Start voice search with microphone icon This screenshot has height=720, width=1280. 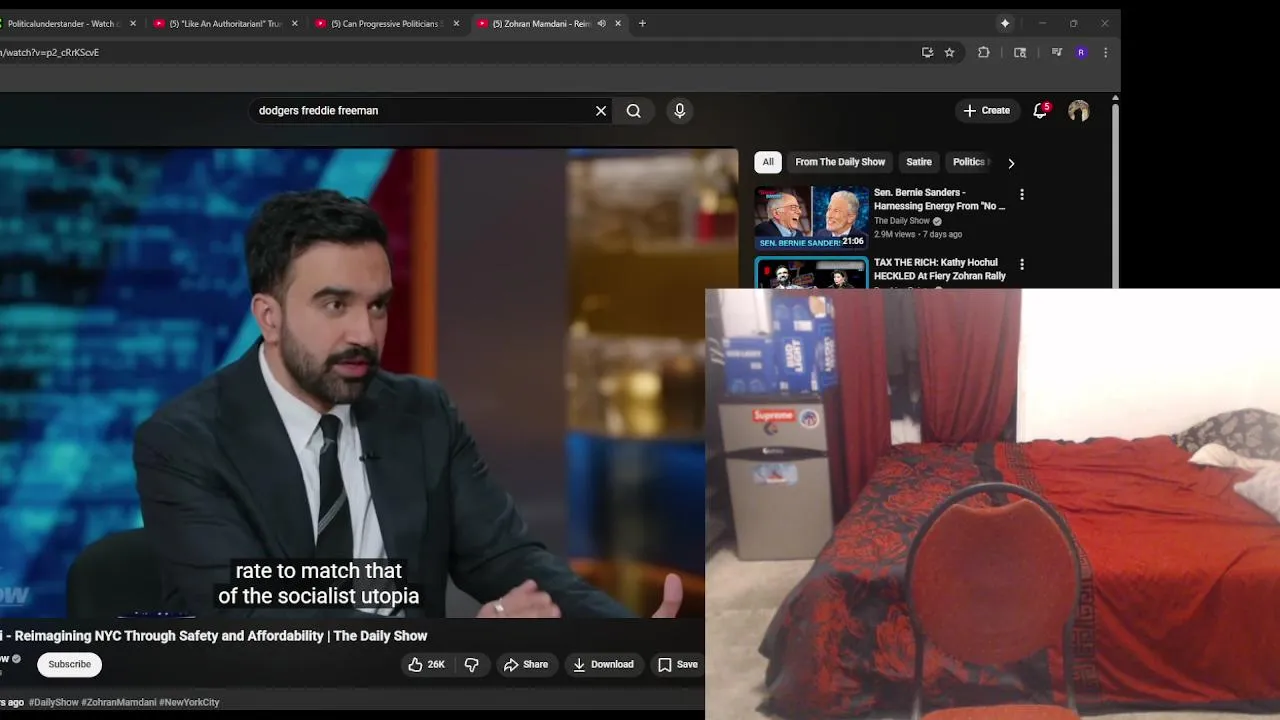(680, 111)
